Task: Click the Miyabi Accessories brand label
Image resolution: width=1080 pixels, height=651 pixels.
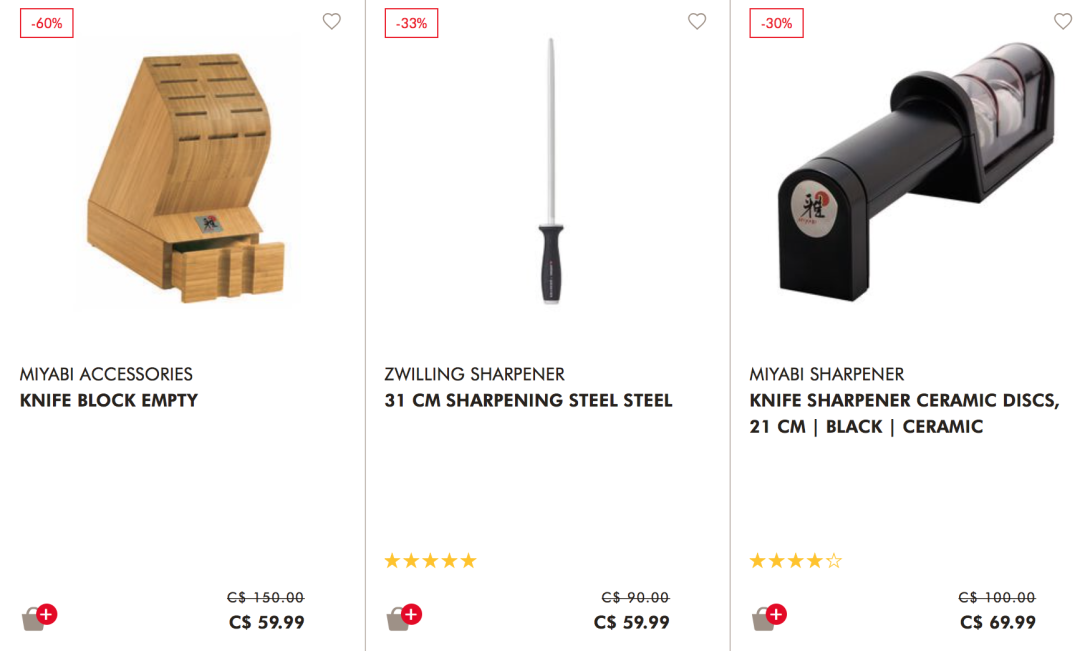Action: pyautogui.click(x=106, y=375)
